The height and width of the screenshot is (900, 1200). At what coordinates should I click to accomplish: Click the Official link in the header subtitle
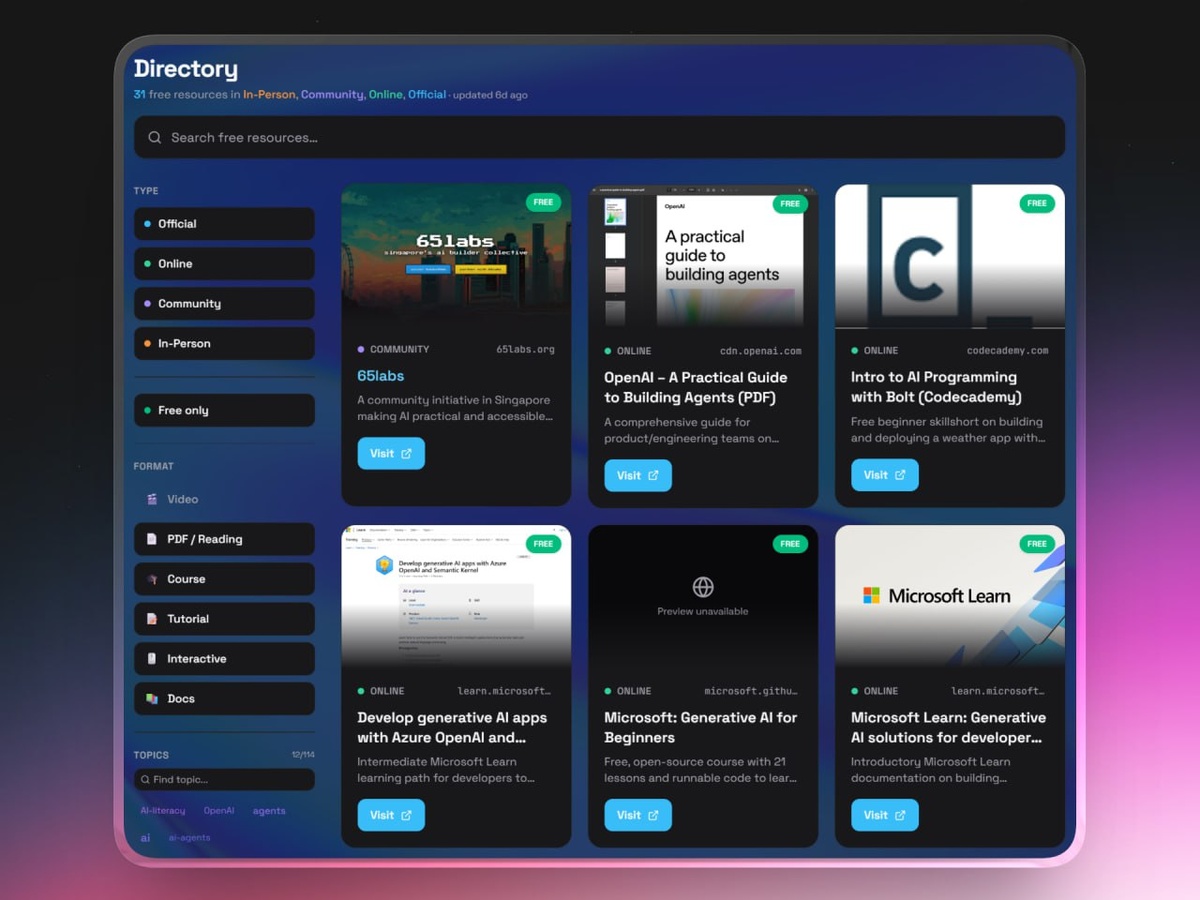[x=427, y=95]
